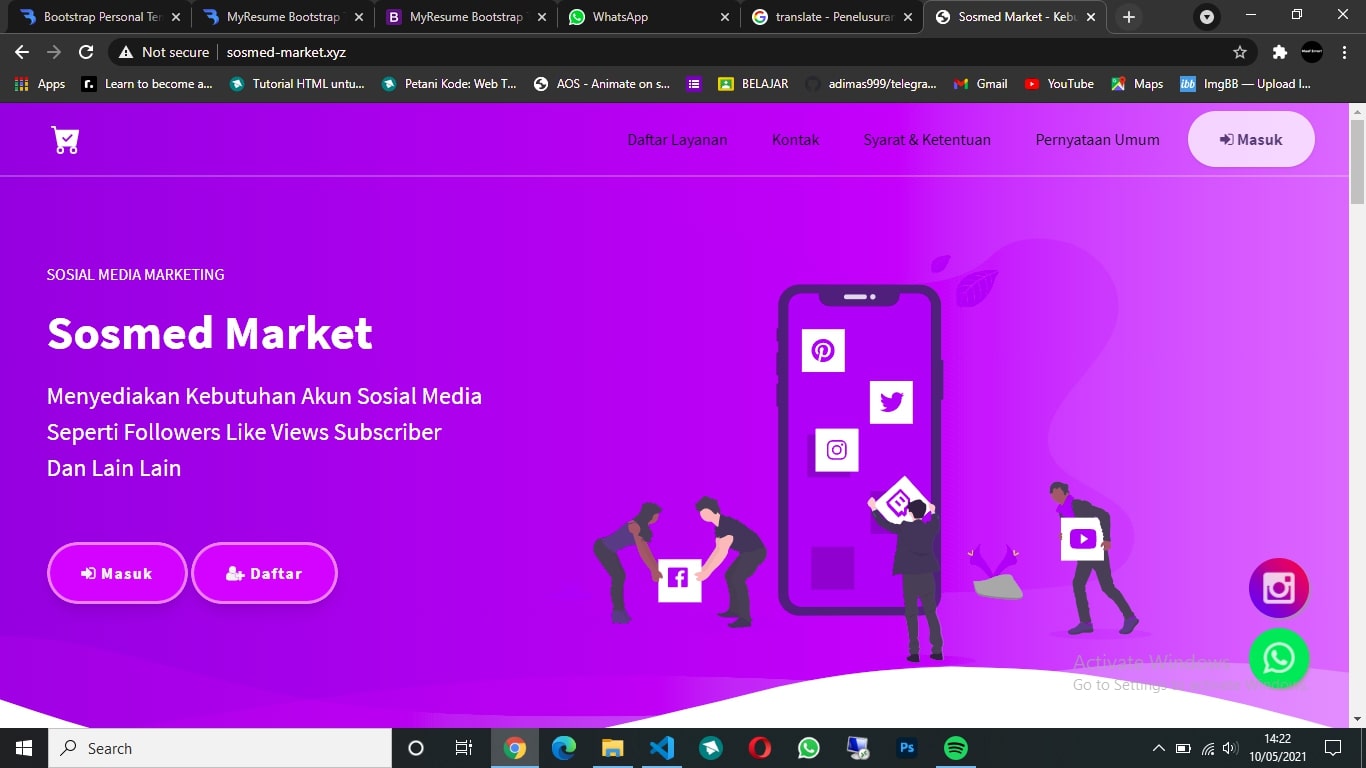Show hidden system tray icons

click(1158, 748)
